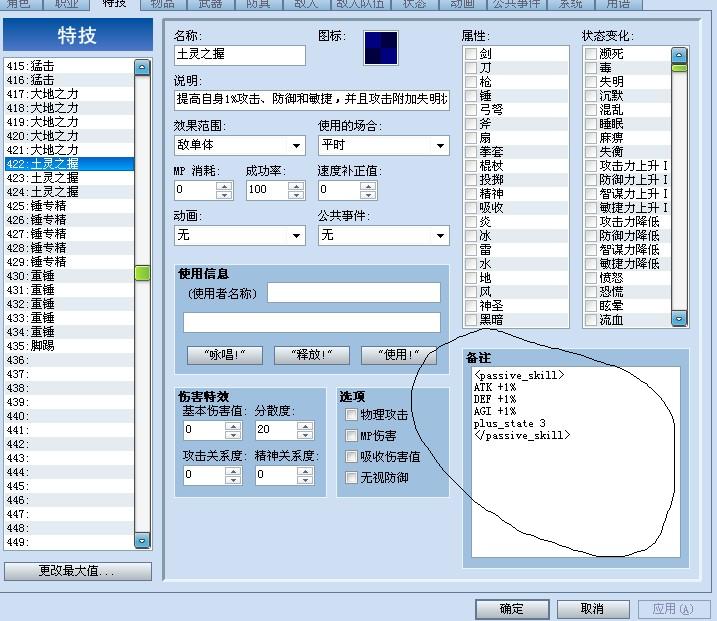Click the 更改最大值 button
Image resolution: width=717 pixels, height=621 pixels.
[x=78, y=571]
